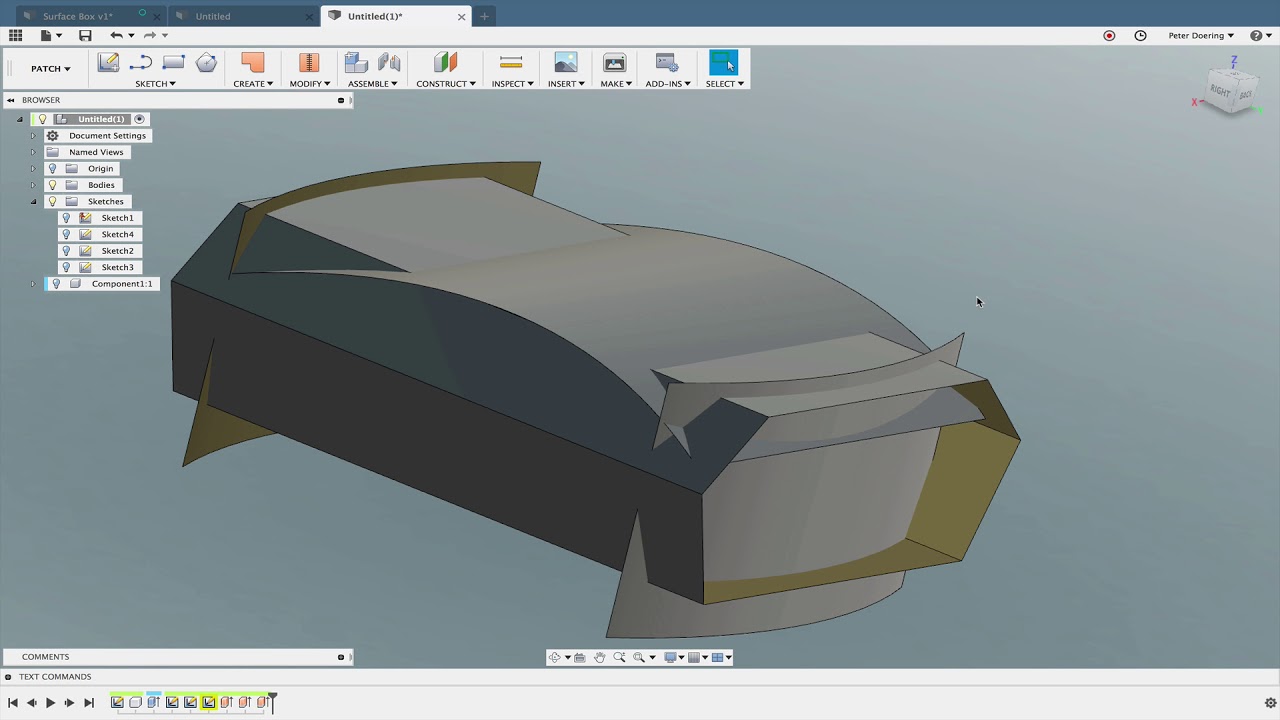
Task: Jump to timeline beginning
Action: click(13, 703)
